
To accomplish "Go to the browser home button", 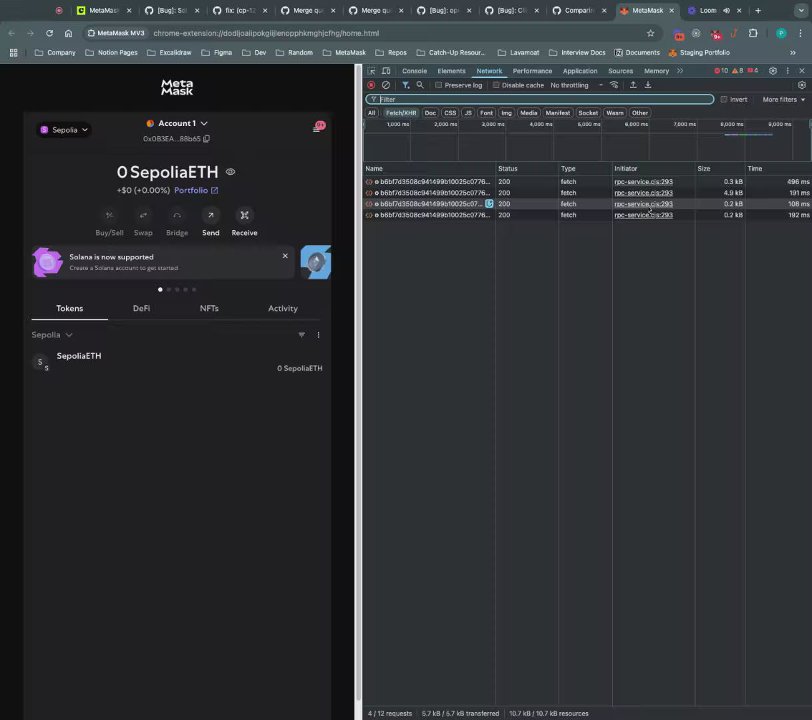I will (x=68, y=33).
